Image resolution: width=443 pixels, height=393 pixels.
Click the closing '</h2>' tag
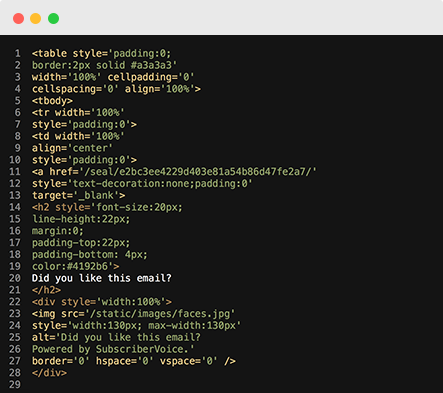pyautogui.click(x=46, y=290)
